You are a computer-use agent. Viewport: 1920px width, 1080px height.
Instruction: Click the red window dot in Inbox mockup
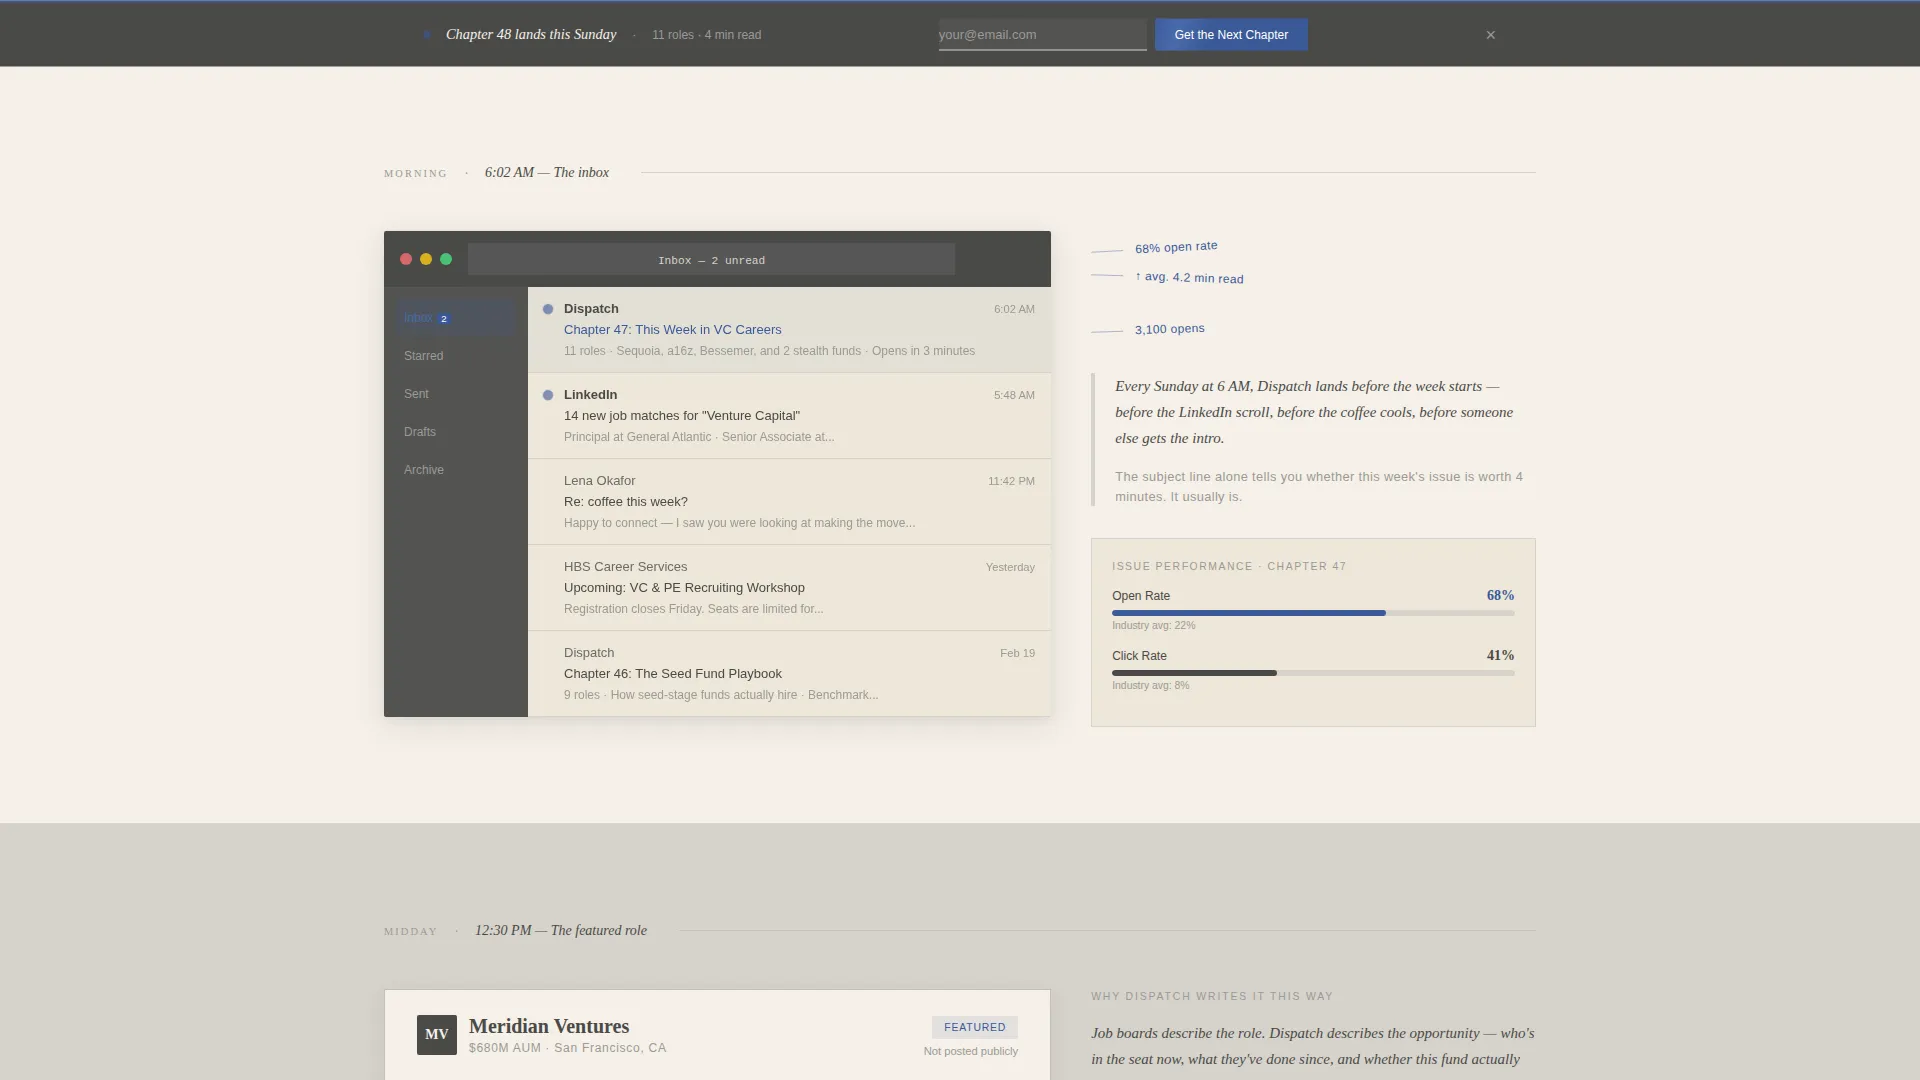click(x=406, y=259)
